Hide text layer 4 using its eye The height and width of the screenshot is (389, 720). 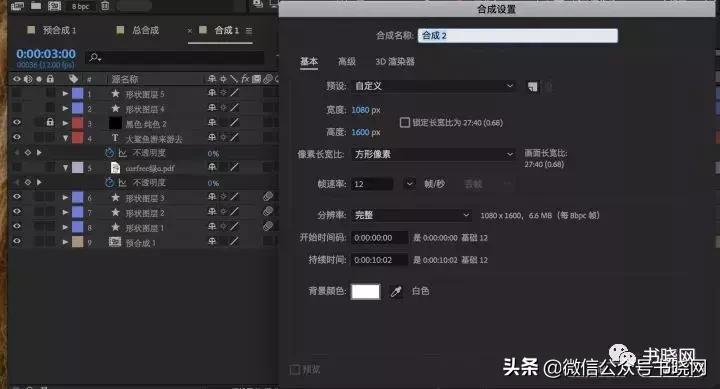click(x=17, y=137)
